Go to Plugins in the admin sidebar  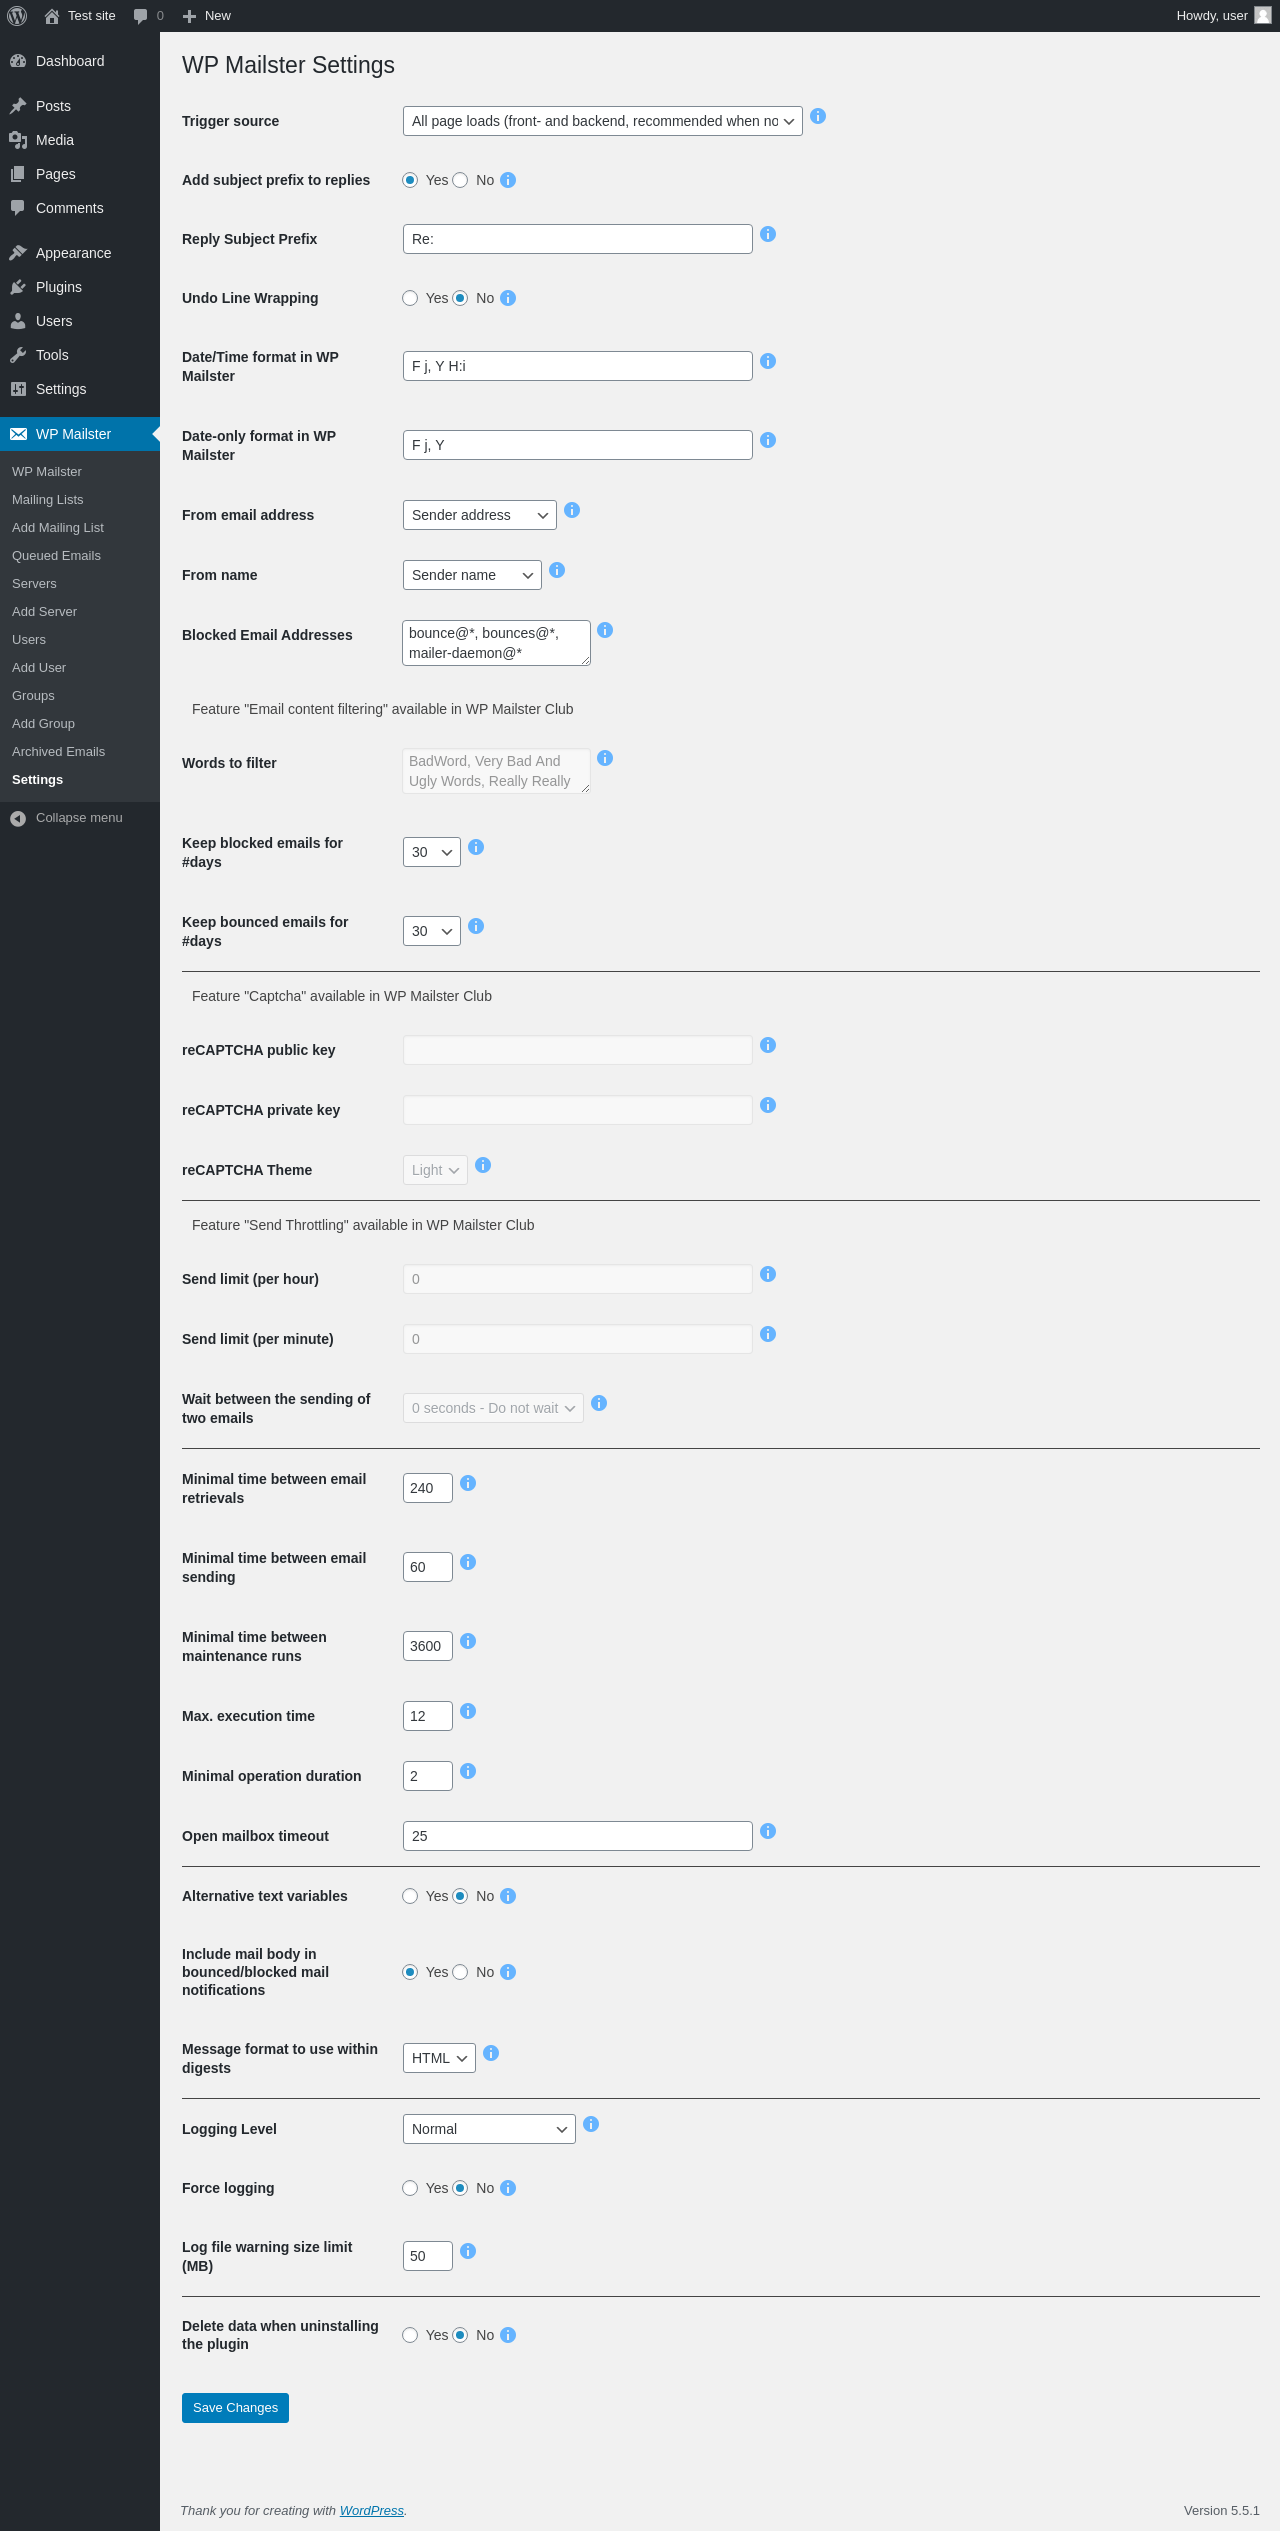click(59, 287)
